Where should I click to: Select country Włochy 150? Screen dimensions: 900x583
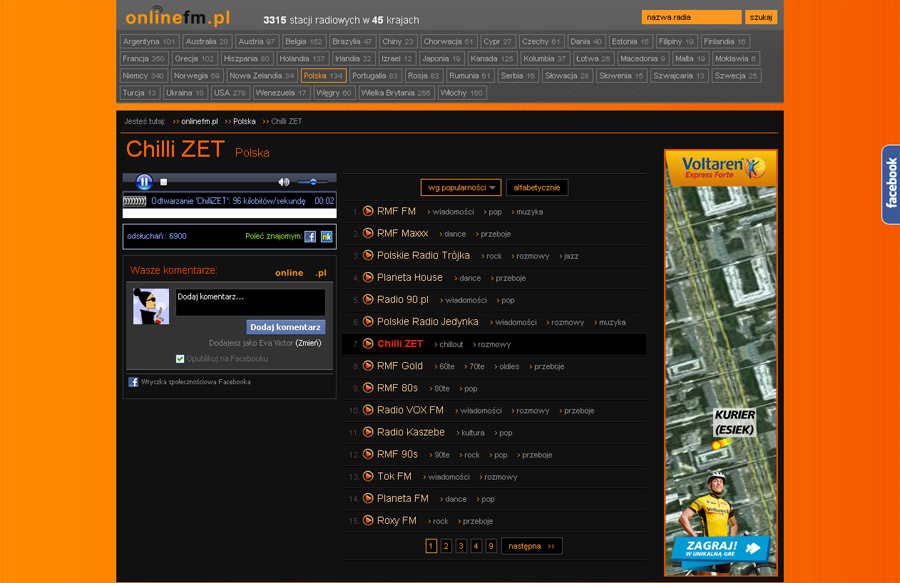point(461,93)
